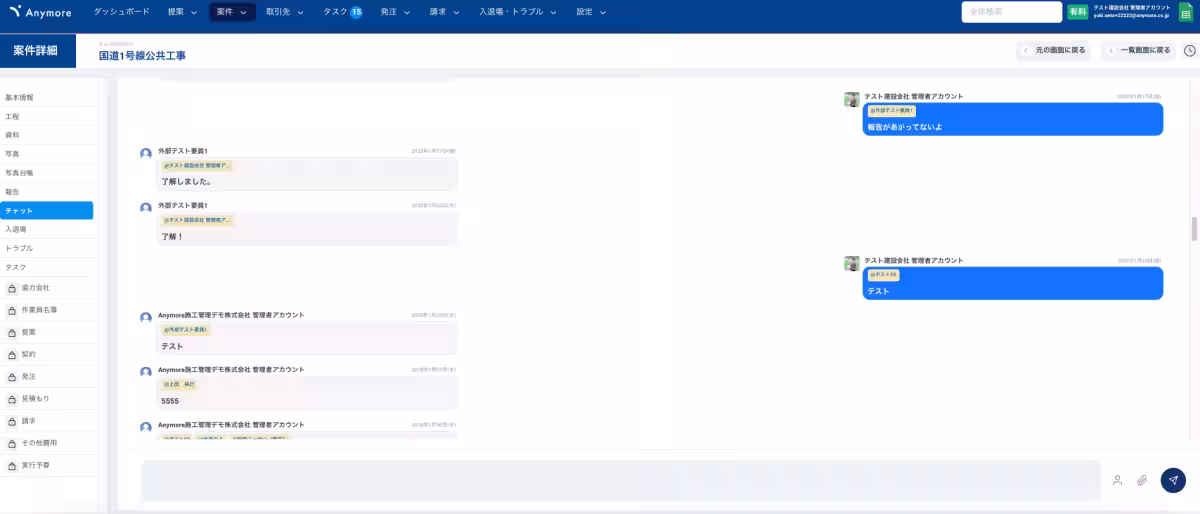Expand the 請求 dropdown in the top bar
Screen dimensions: 1200x514
point(445,12)
